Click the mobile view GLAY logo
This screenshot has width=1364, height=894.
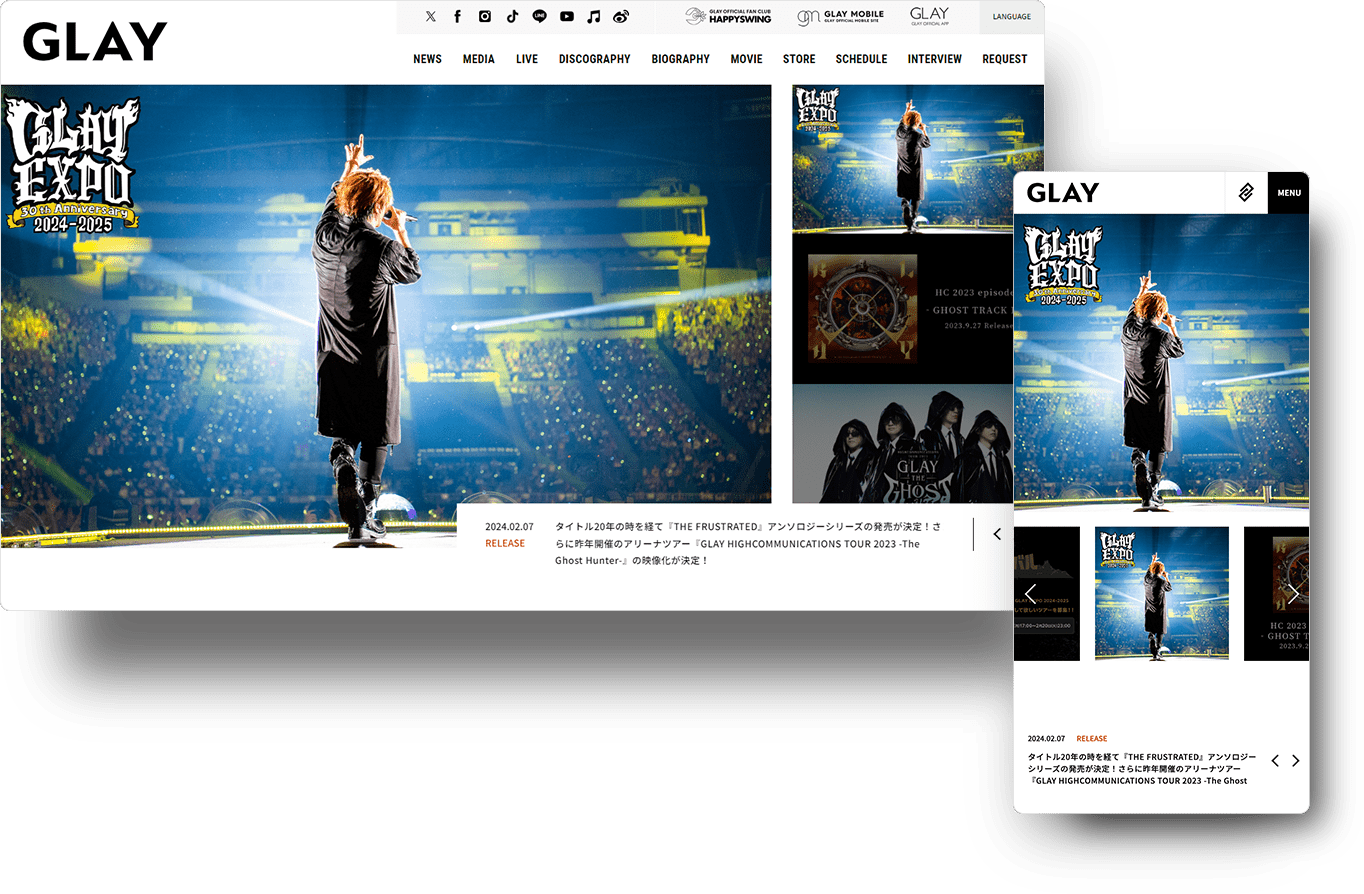point(1062,193)
